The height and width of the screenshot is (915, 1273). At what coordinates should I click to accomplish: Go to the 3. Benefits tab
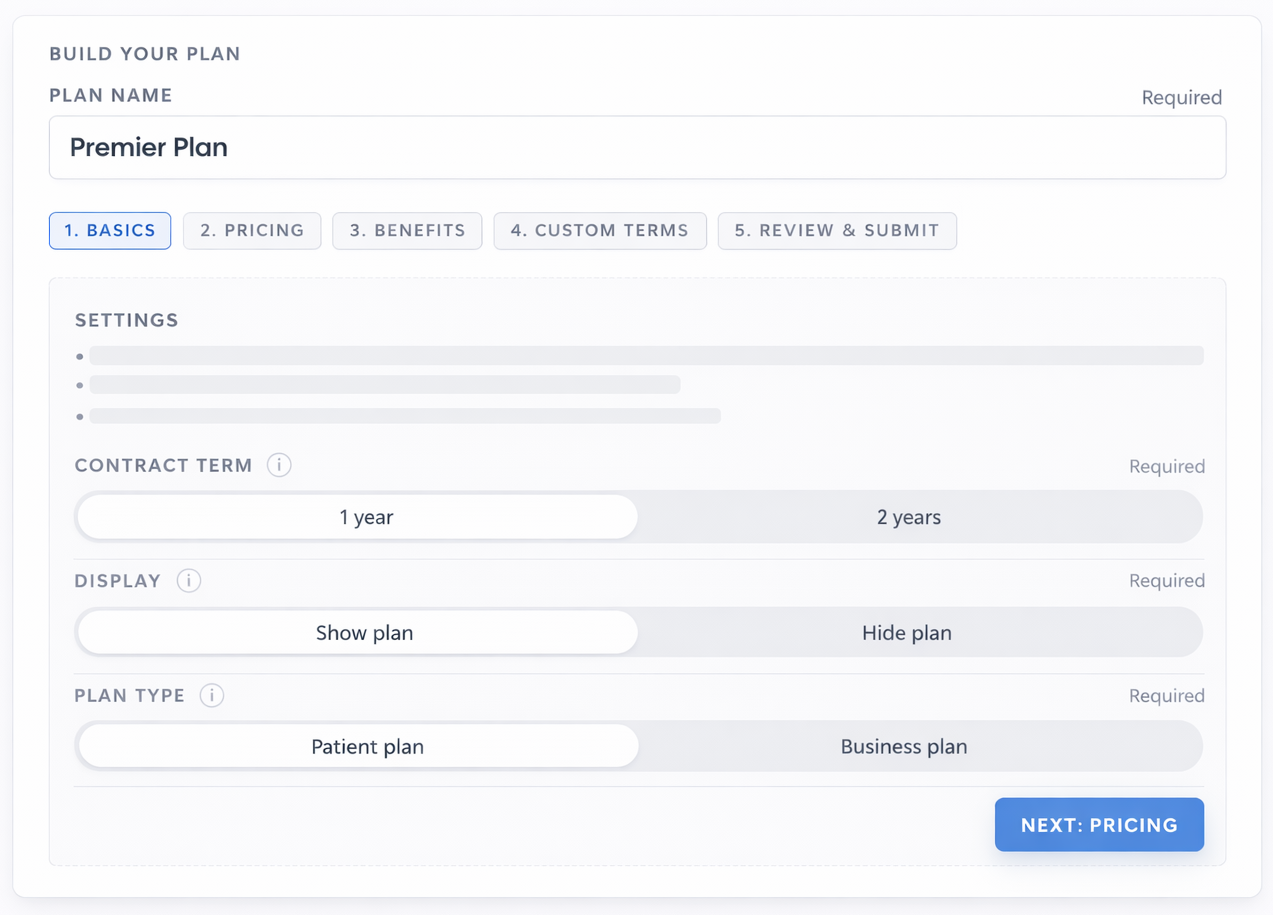click(407, 231)
